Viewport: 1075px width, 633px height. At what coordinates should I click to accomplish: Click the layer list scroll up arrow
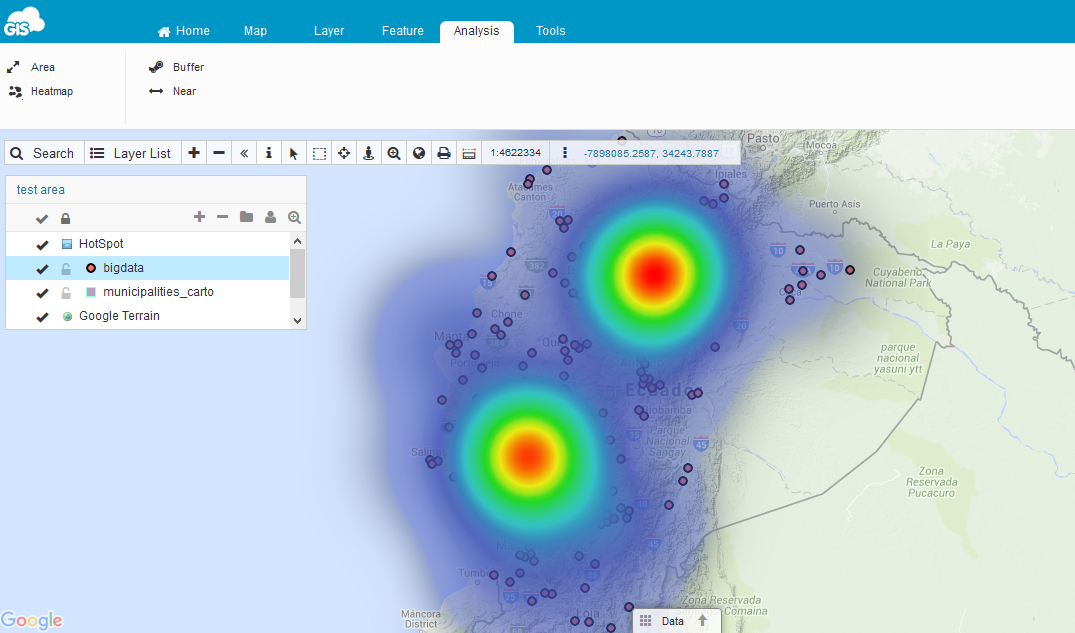[x=297, y=241]
